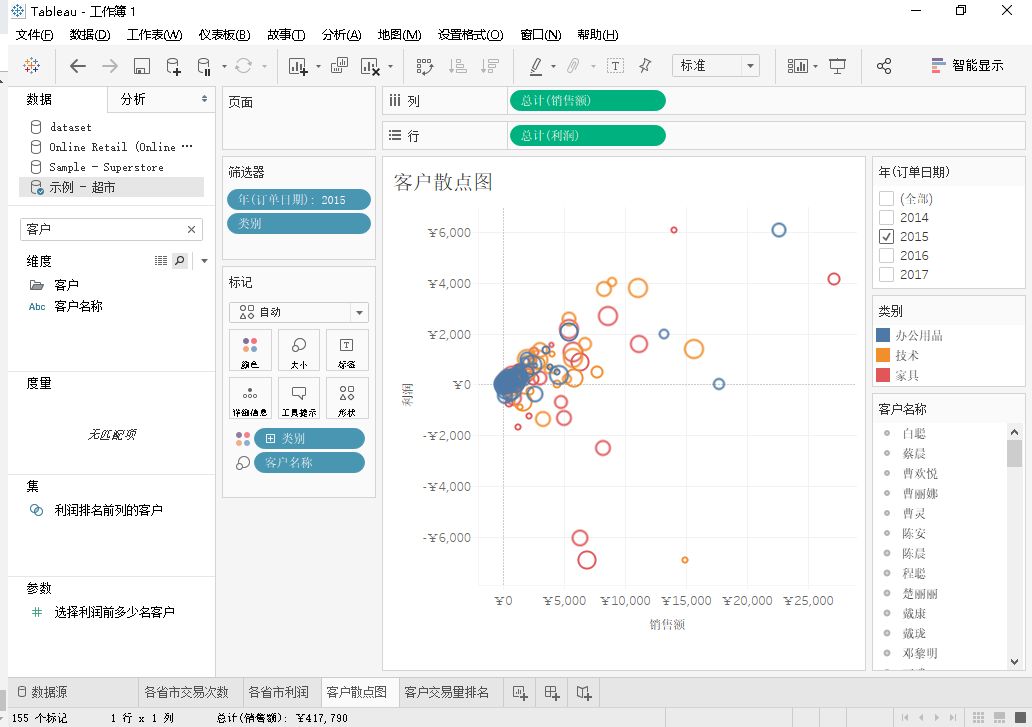Add new dashboard tab icon
The width and height of the screenshot is (1032, 727).
(552, 692)
